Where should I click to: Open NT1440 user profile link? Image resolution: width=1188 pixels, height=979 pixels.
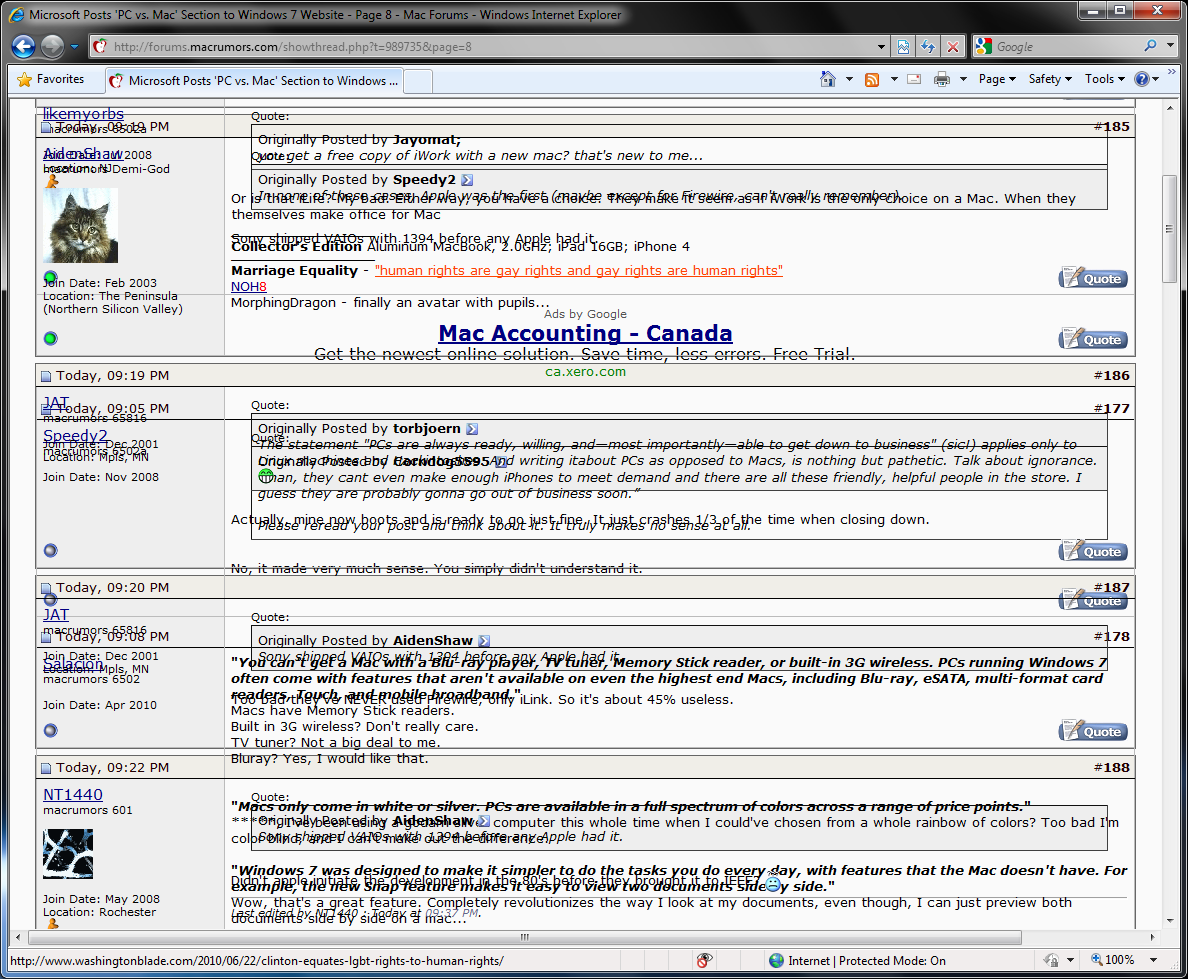coord(73,795)
